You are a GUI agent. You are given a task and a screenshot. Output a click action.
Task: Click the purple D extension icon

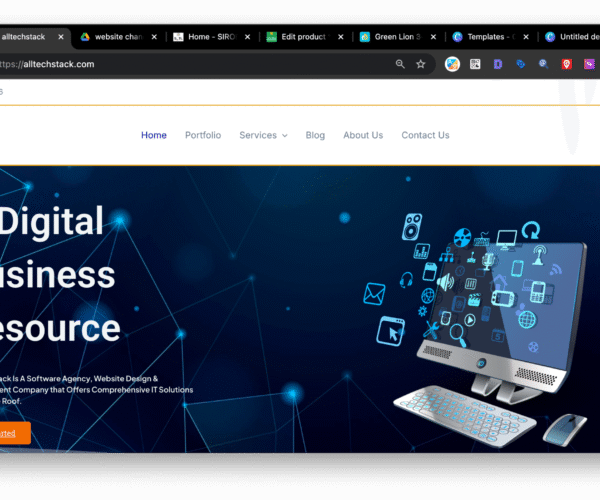point(497,64)
